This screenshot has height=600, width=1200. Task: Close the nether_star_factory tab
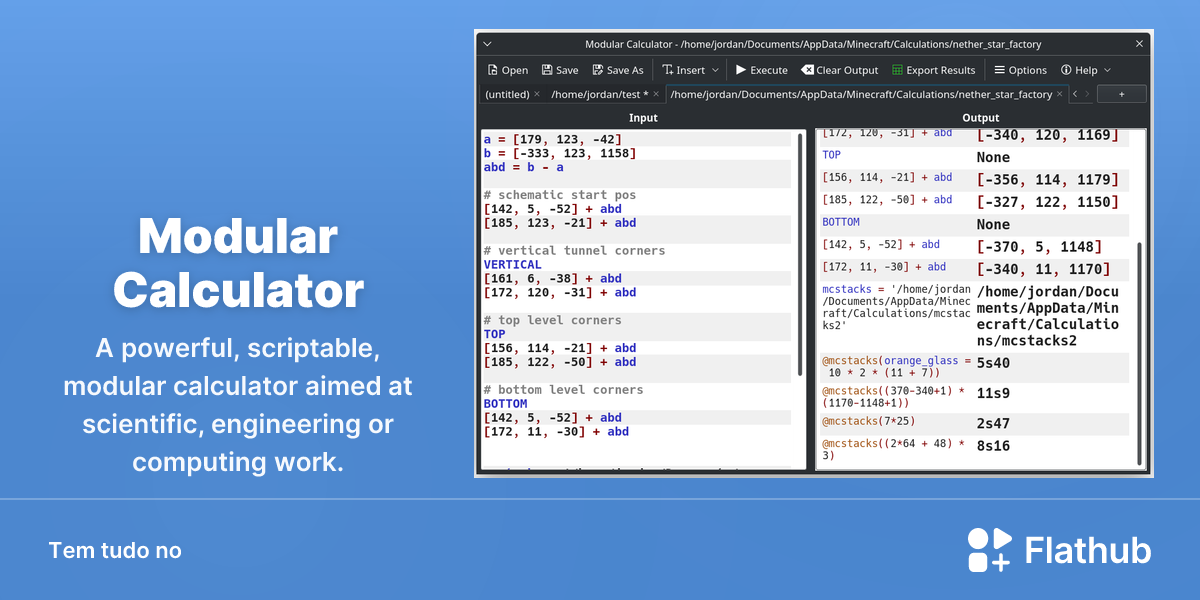(1061, 94)
